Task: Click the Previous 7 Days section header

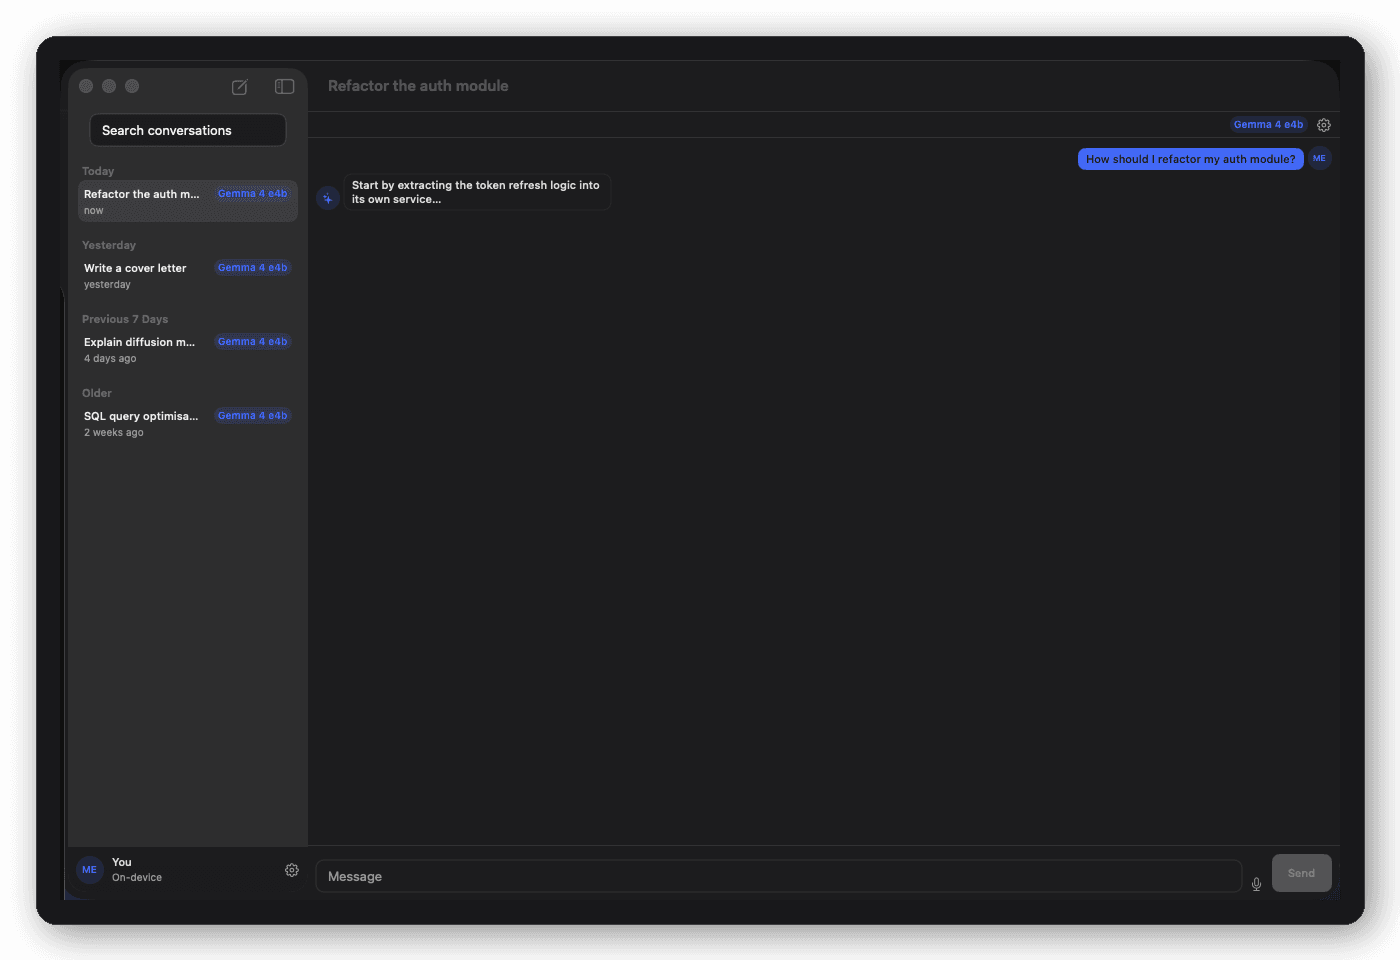Action: tap(125, 319)
